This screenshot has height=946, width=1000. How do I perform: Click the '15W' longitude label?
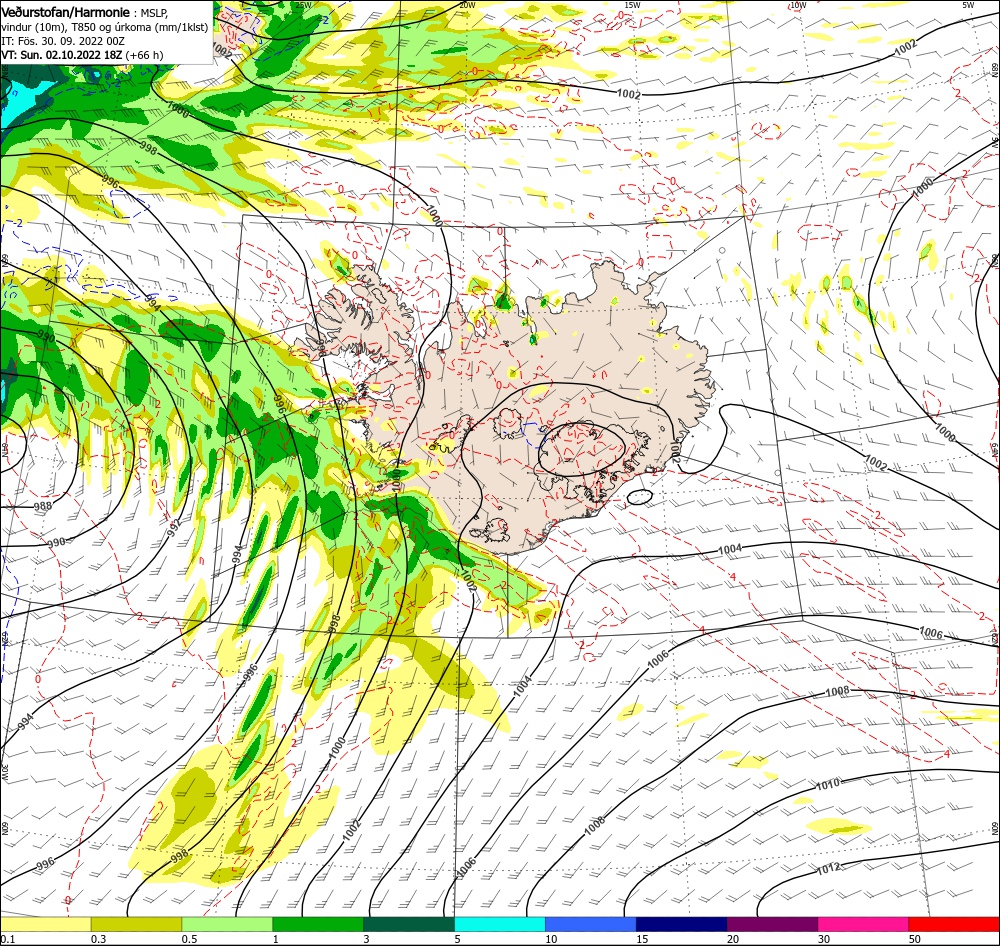pyautogui.click(x=632, y=5)
